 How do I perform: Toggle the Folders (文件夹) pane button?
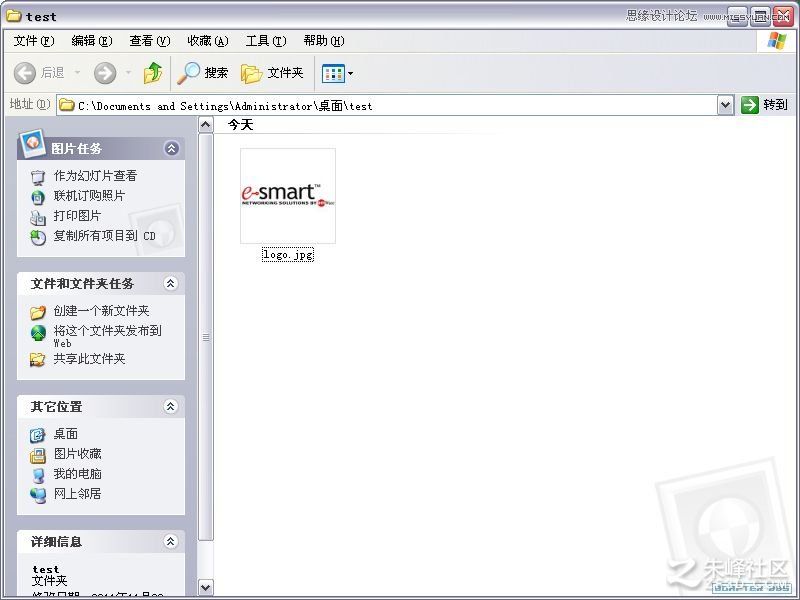pos(272,73)
